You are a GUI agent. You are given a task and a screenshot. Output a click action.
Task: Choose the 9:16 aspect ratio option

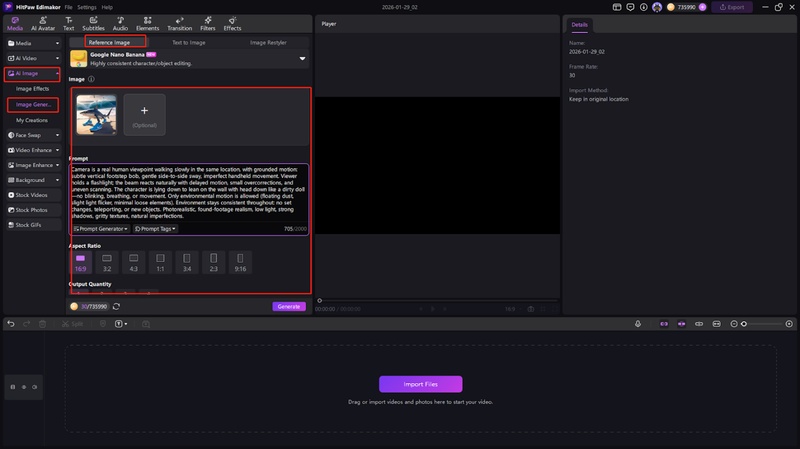tap(239, 262)
